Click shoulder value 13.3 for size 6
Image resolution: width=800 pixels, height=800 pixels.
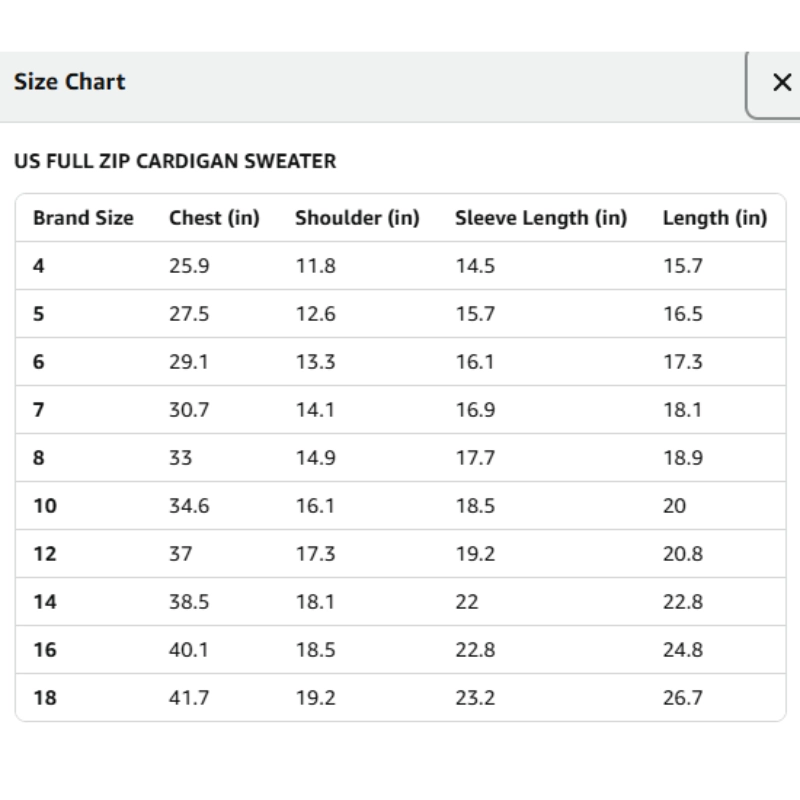315,362
